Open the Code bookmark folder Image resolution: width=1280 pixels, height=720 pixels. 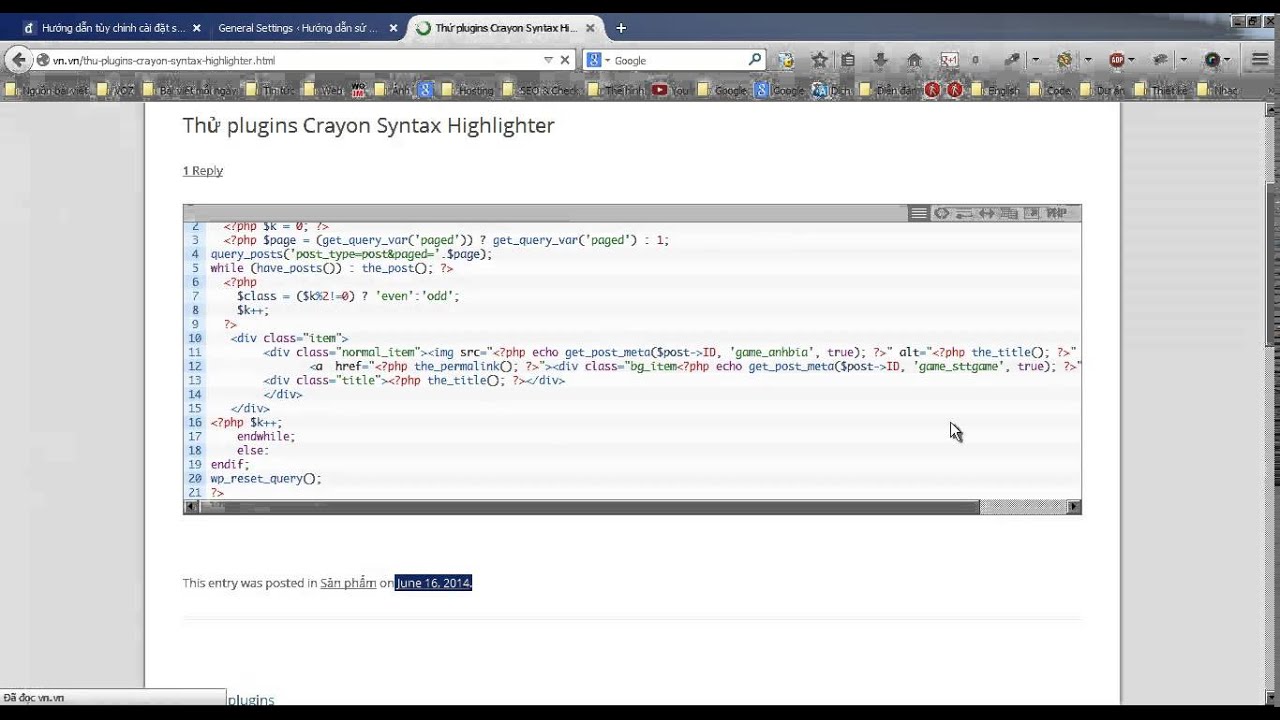[1050, 90]
